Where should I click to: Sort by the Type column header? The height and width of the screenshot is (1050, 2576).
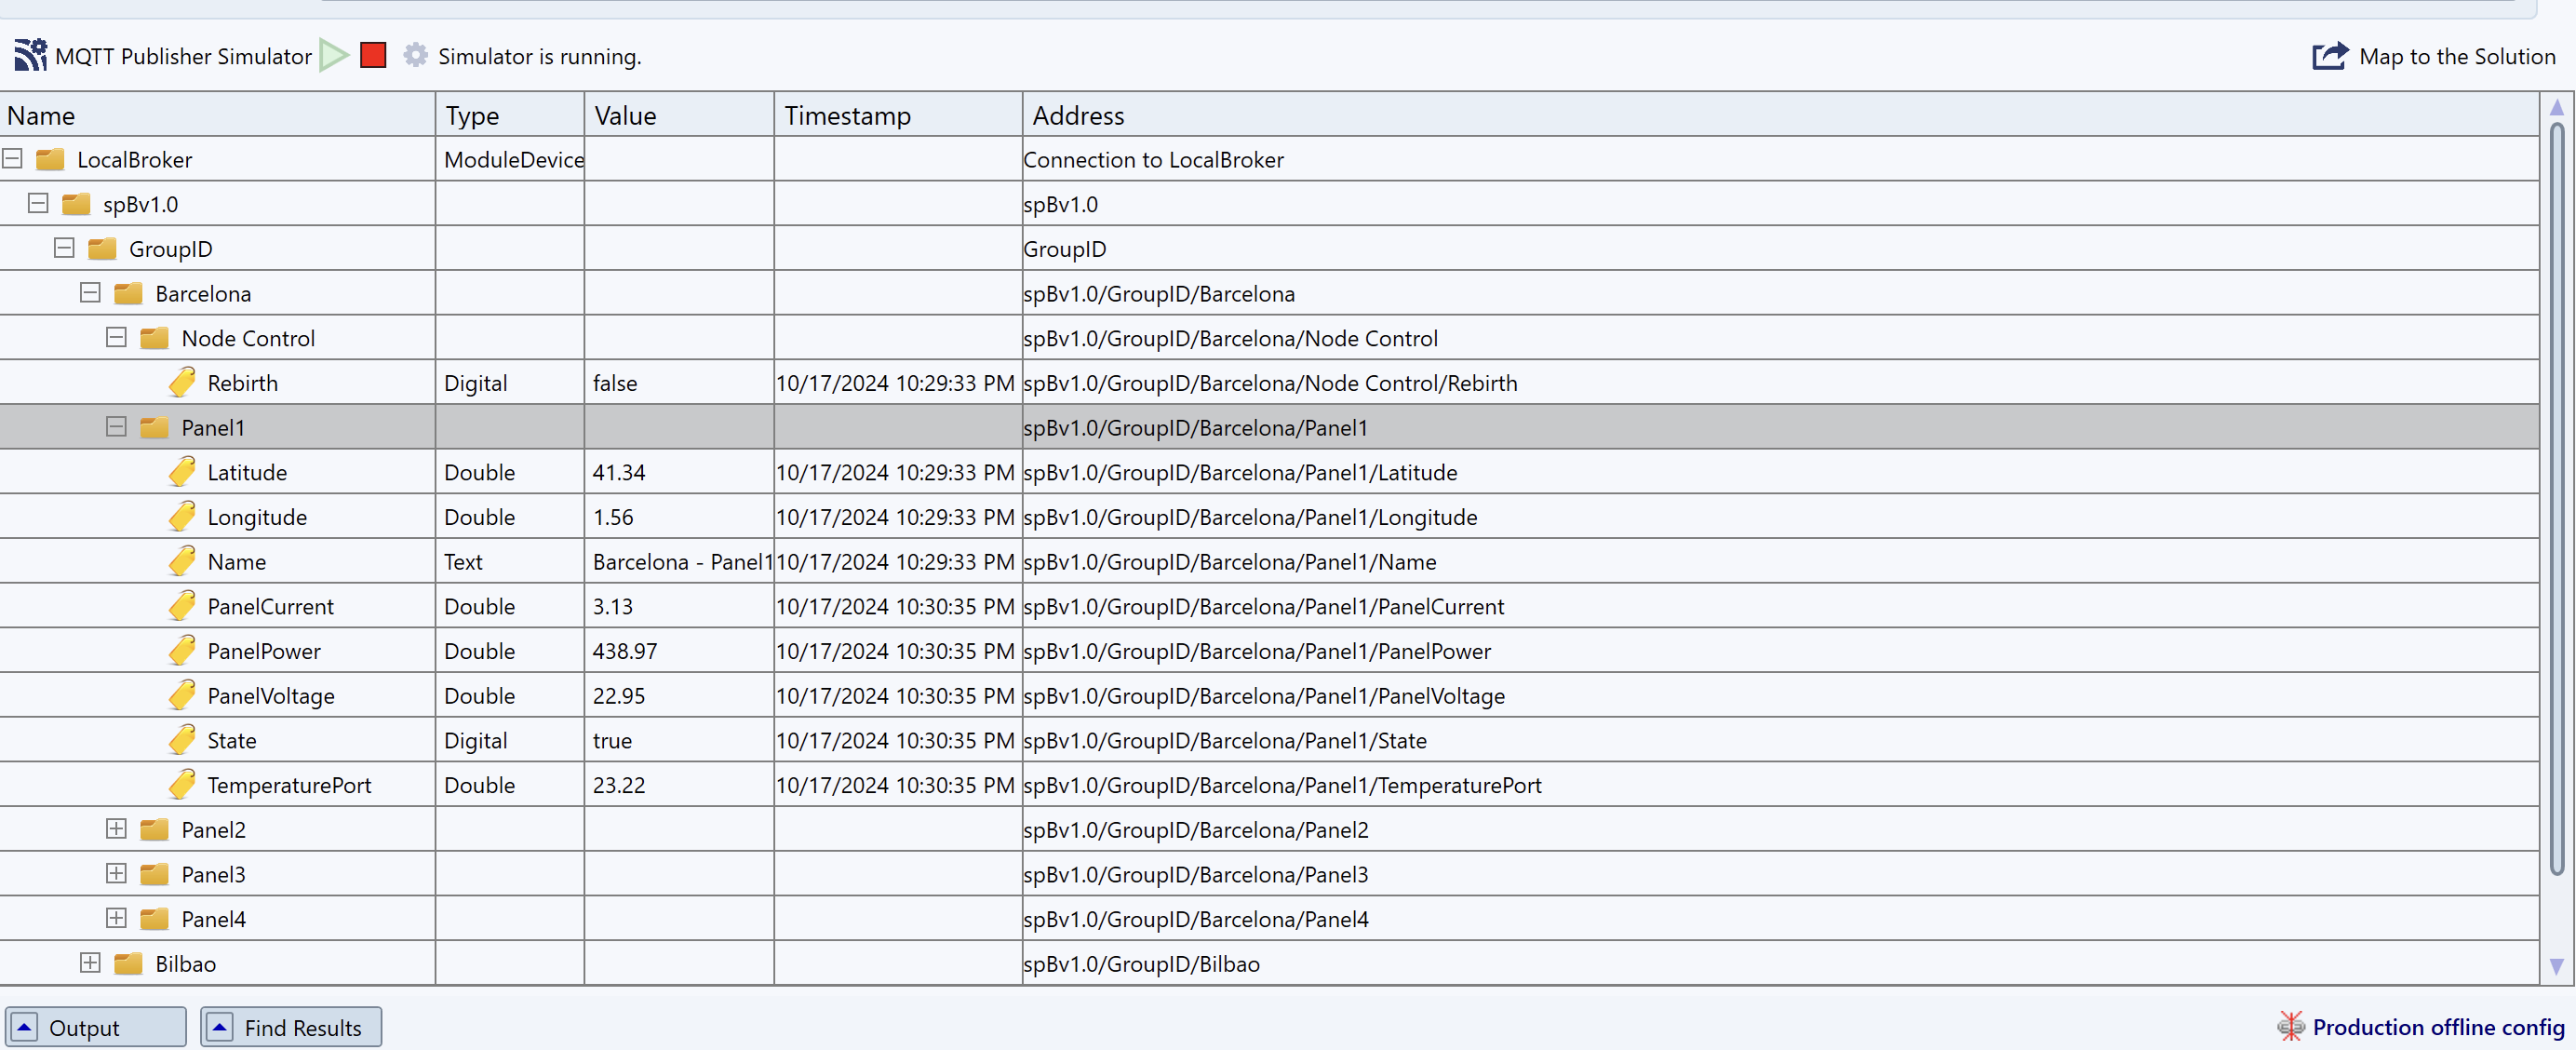pyautogui.click(x=510, y=115)
